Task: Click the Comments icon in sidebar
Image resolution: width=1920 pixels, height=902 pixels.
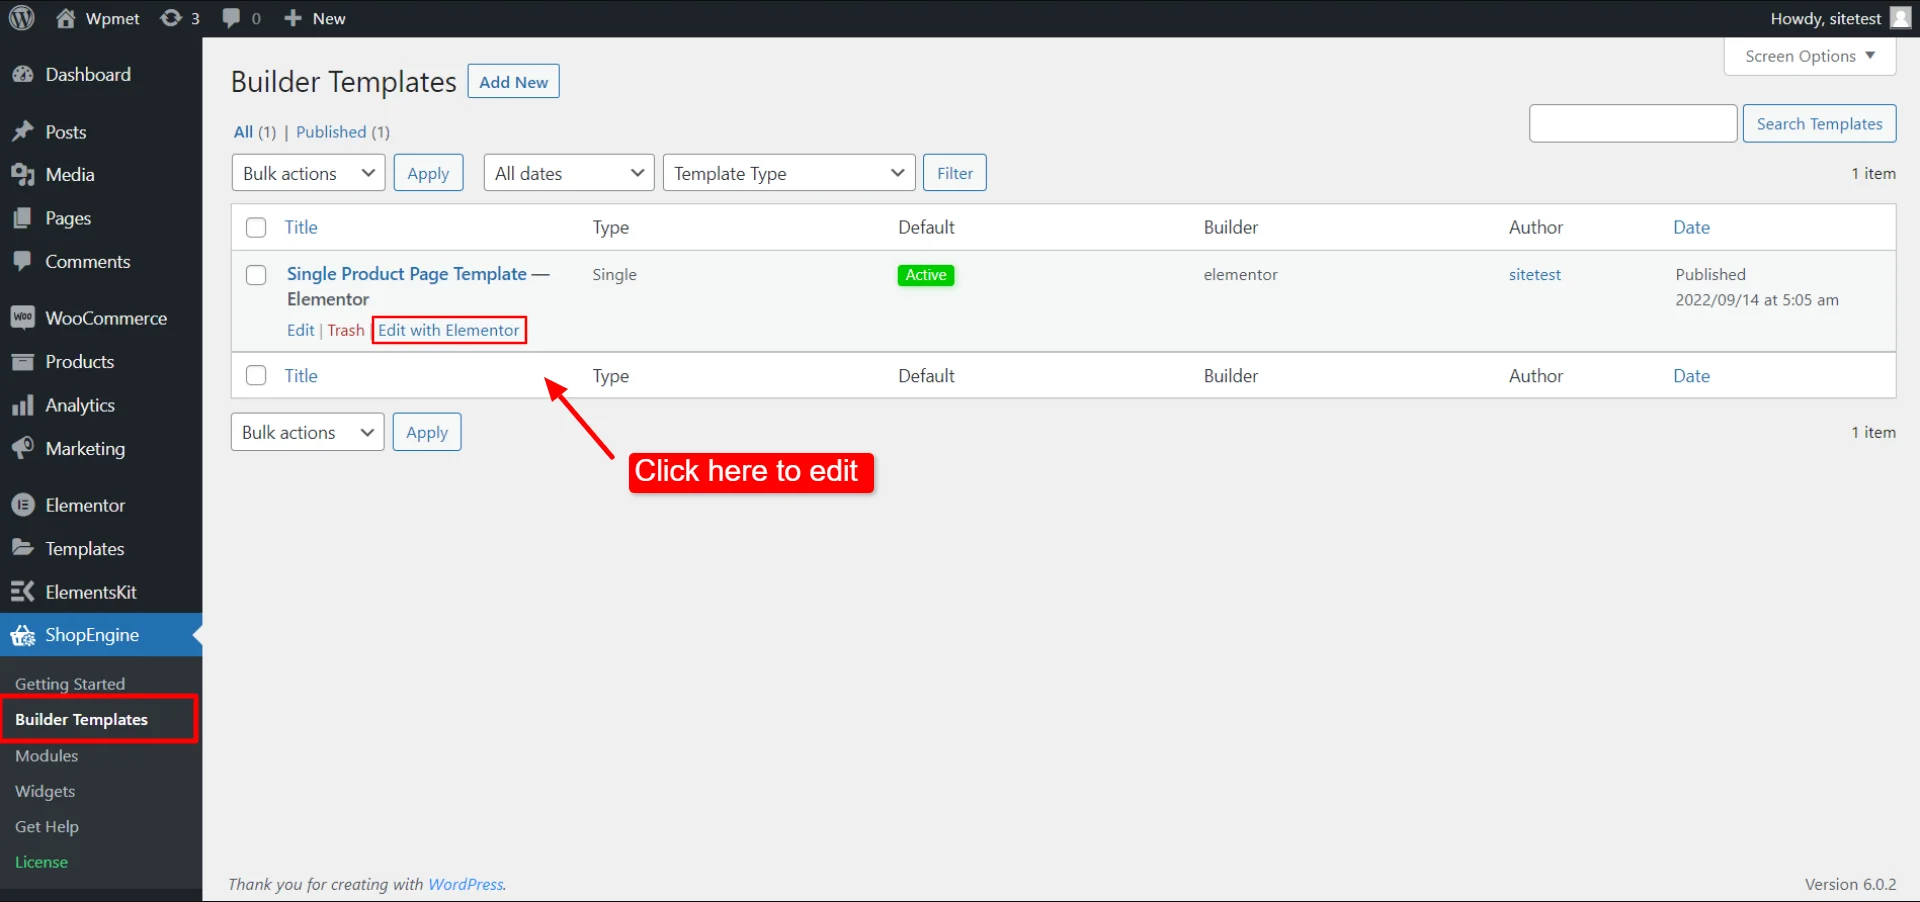Action: coord(23,261)
